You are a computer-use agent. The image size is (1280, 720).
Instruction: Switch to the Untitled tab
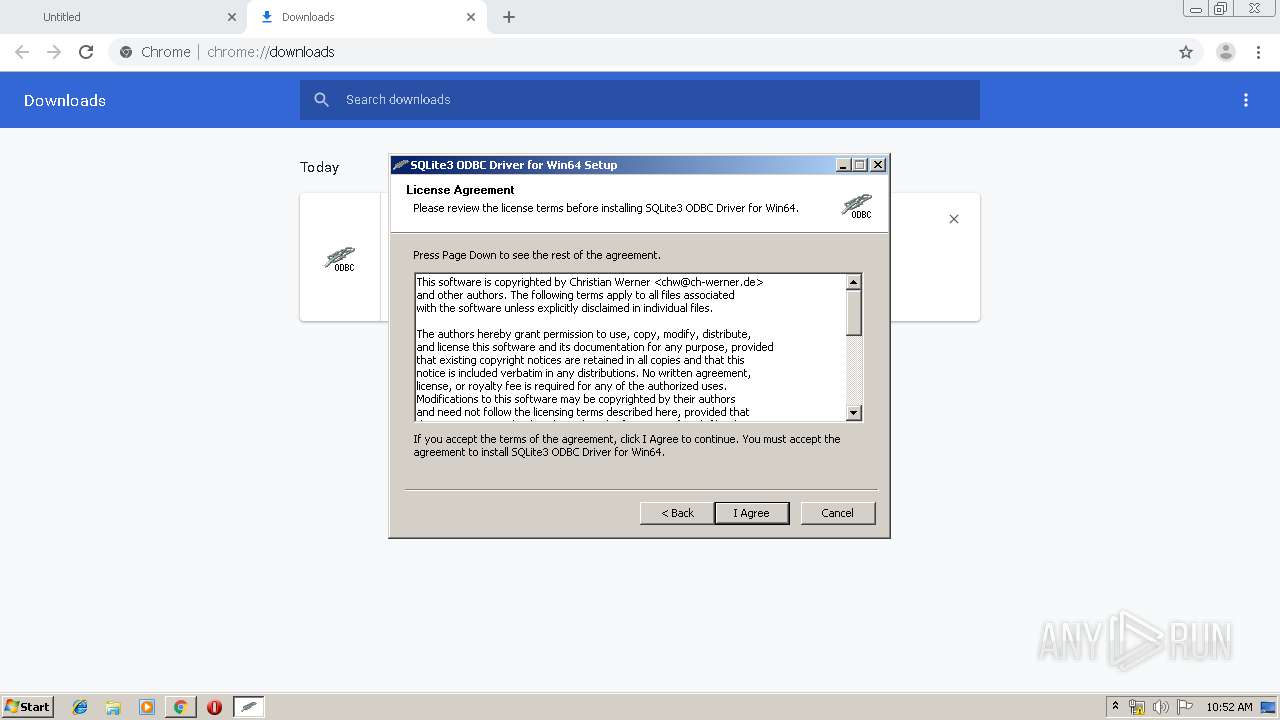tap(124, 17)
